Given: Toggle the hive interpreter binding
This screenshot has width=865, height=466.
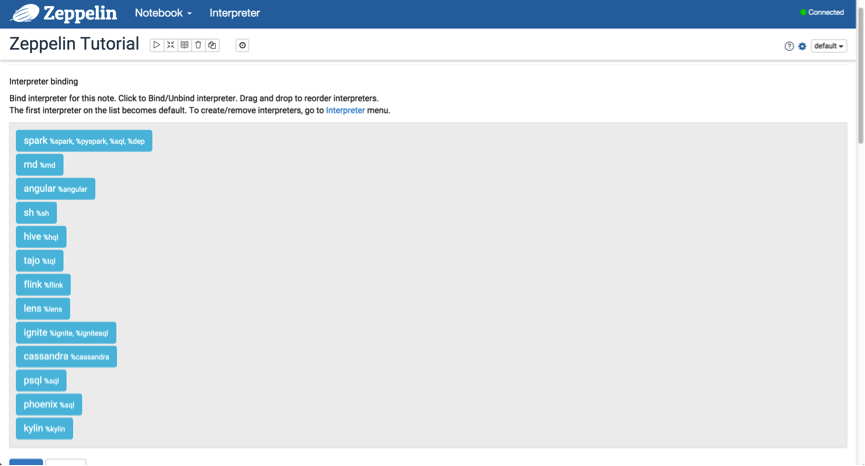Looking at the screenshot, I should point(41,237).
